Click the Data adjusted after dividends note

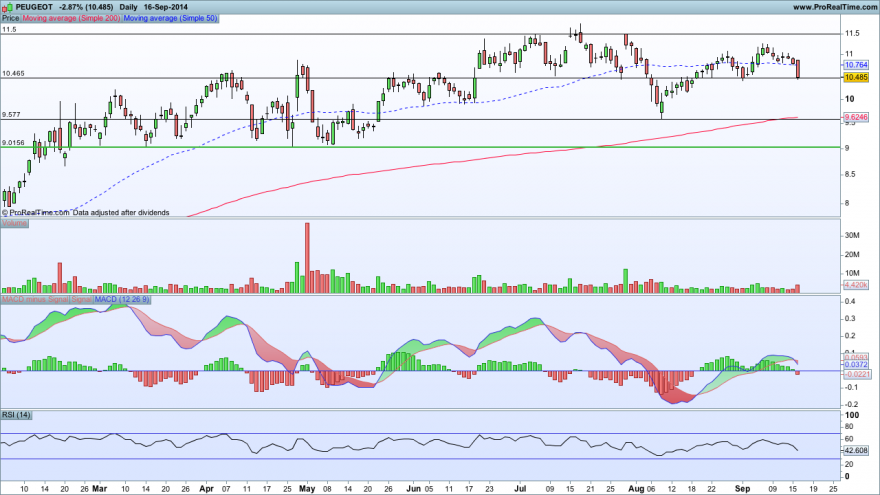tap(121, 213)
